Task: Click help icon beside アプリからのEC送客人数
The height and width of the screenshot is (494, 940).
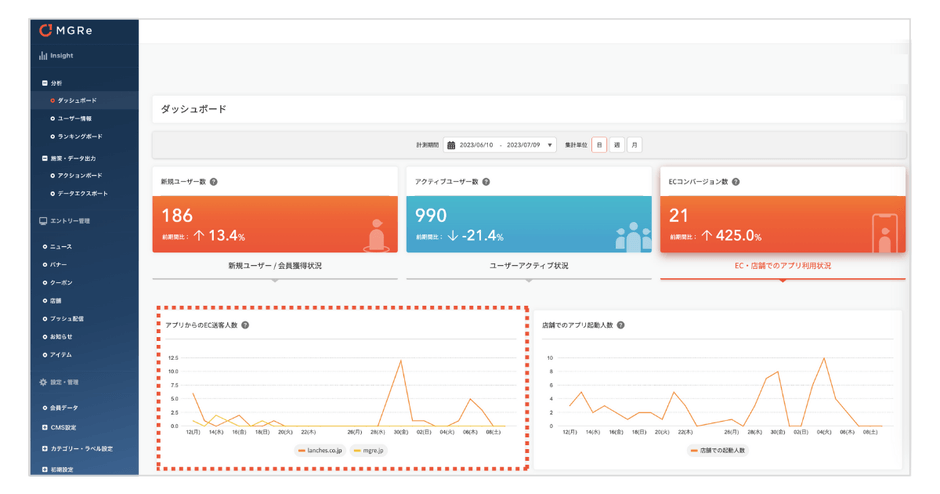Action: coord(245,325)
